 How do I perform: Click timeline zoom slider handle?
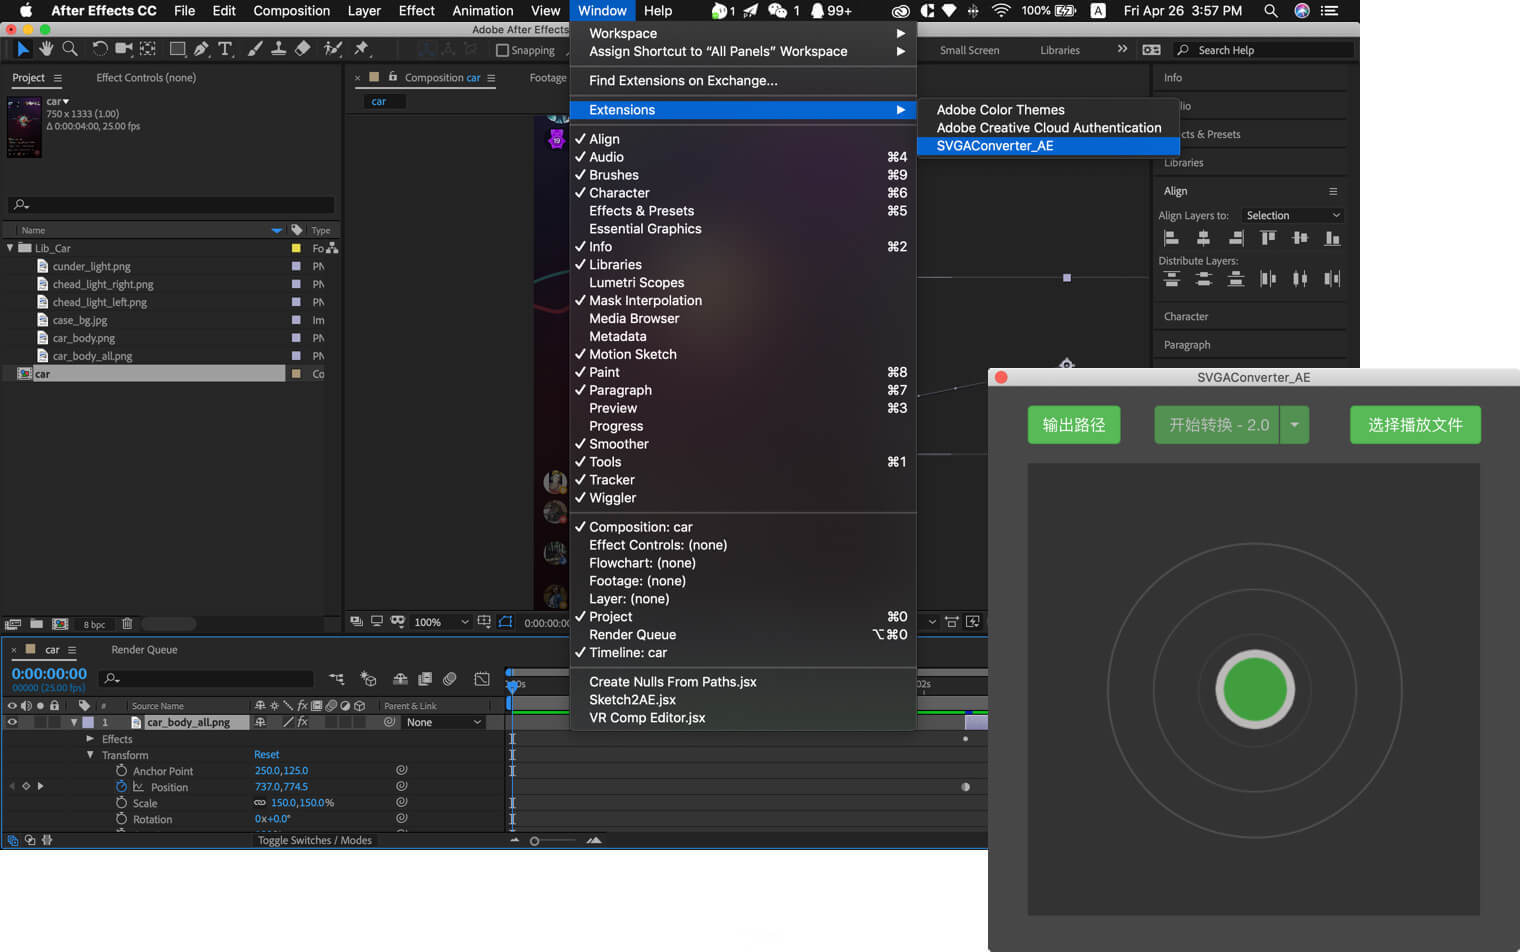[535, 841]
